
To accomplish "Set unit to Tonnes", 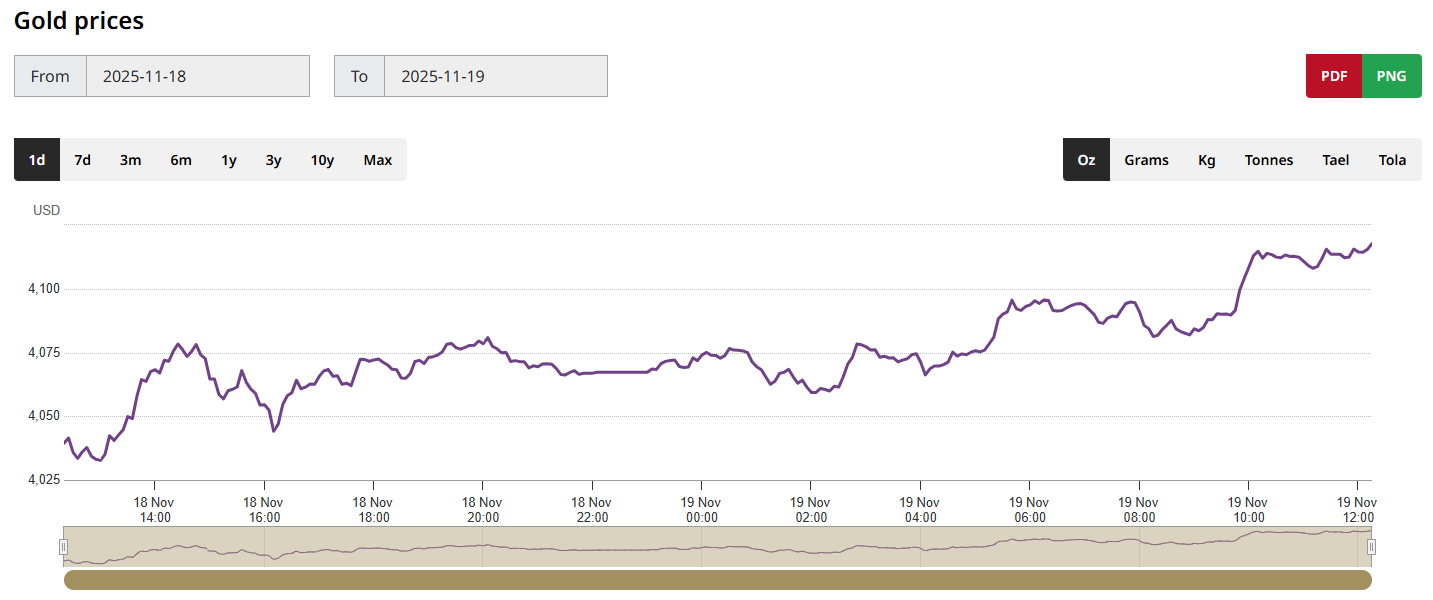I will [1269, 160].
